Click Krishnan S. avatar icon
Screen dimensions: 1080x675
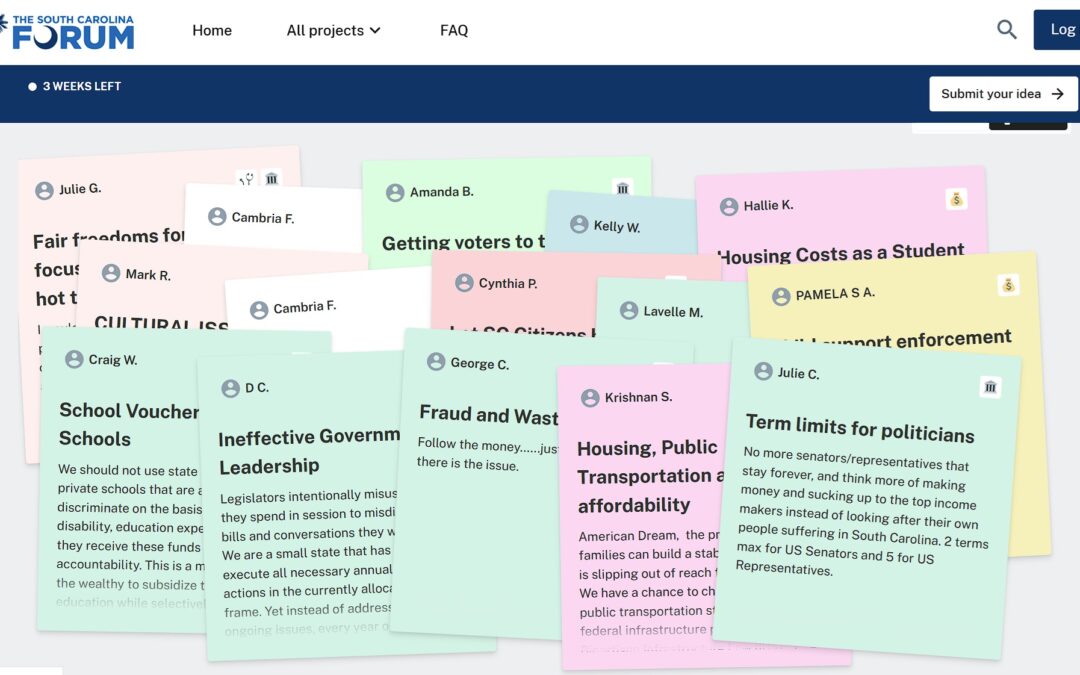point(590,398)
